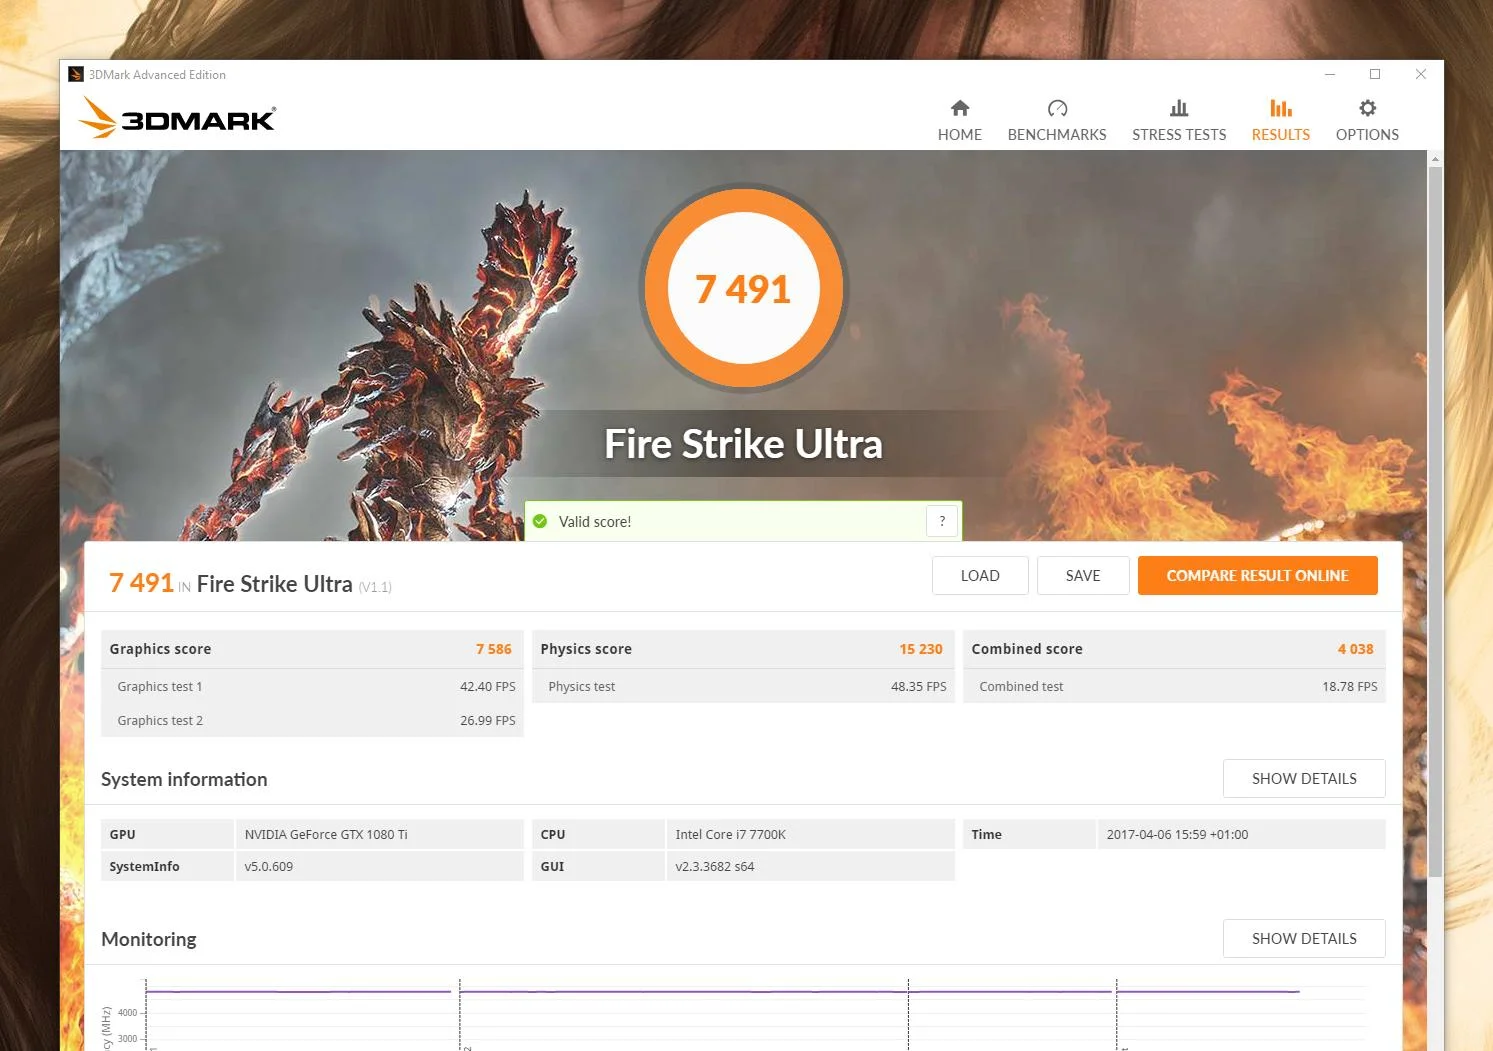Click the System information heading
Screen dimensions: 1493x1051
click(184, 779)
